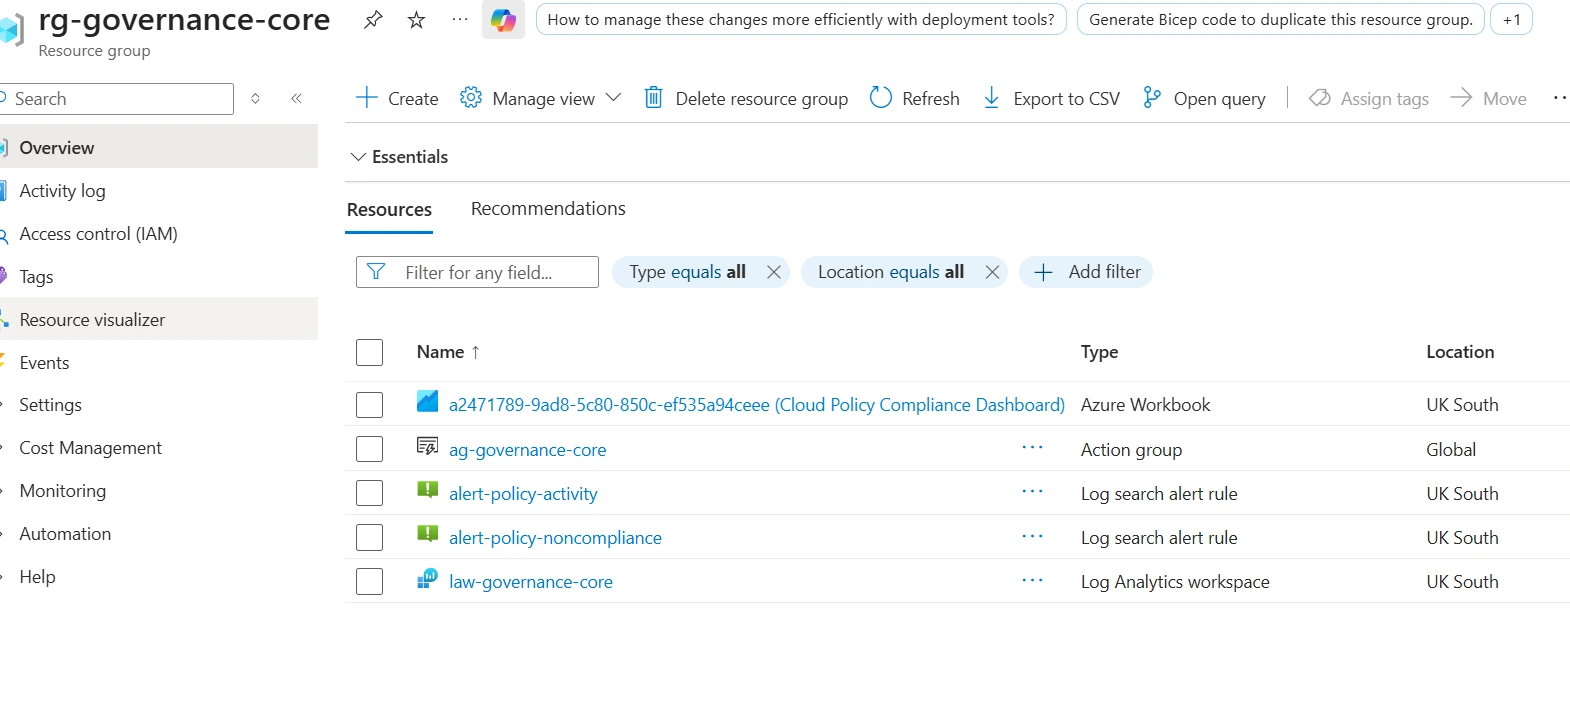Open the law-governance-core resource link
Screen dimensions: 1570x724
click(531, 582)
